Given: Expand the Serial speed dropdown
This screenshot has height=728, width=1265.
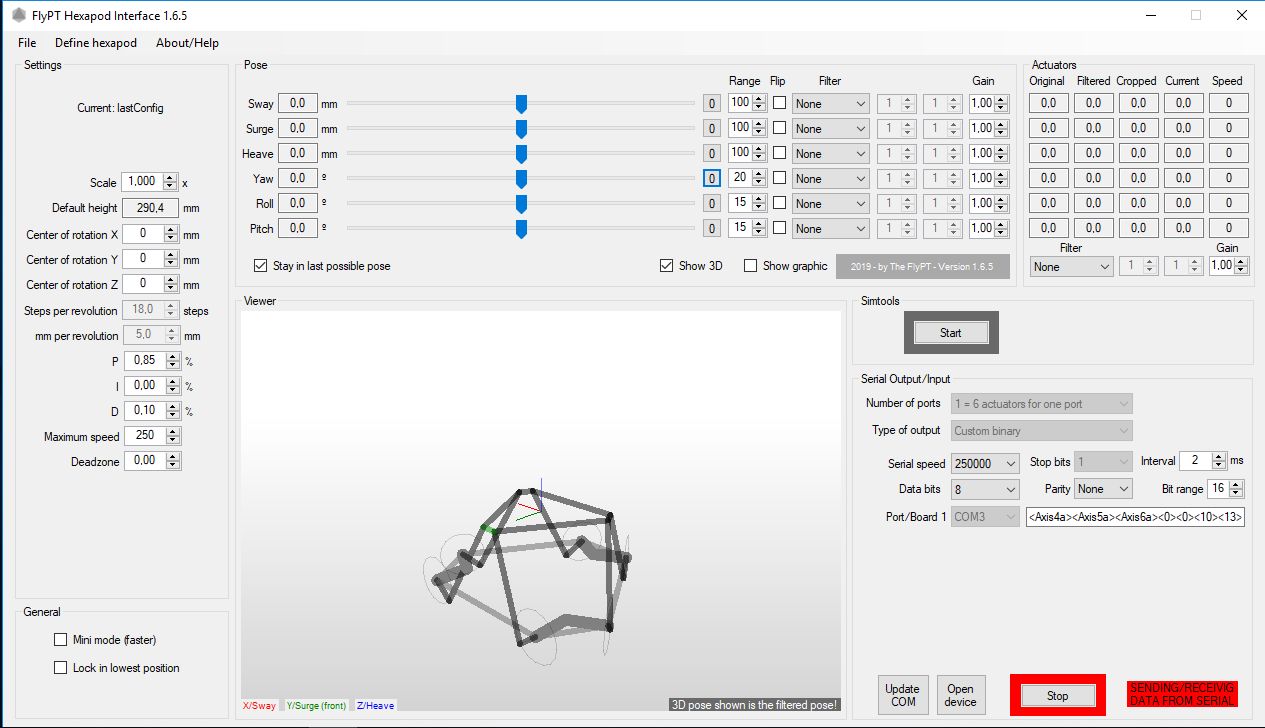Looking at the screenshot, I should [985, 464].
